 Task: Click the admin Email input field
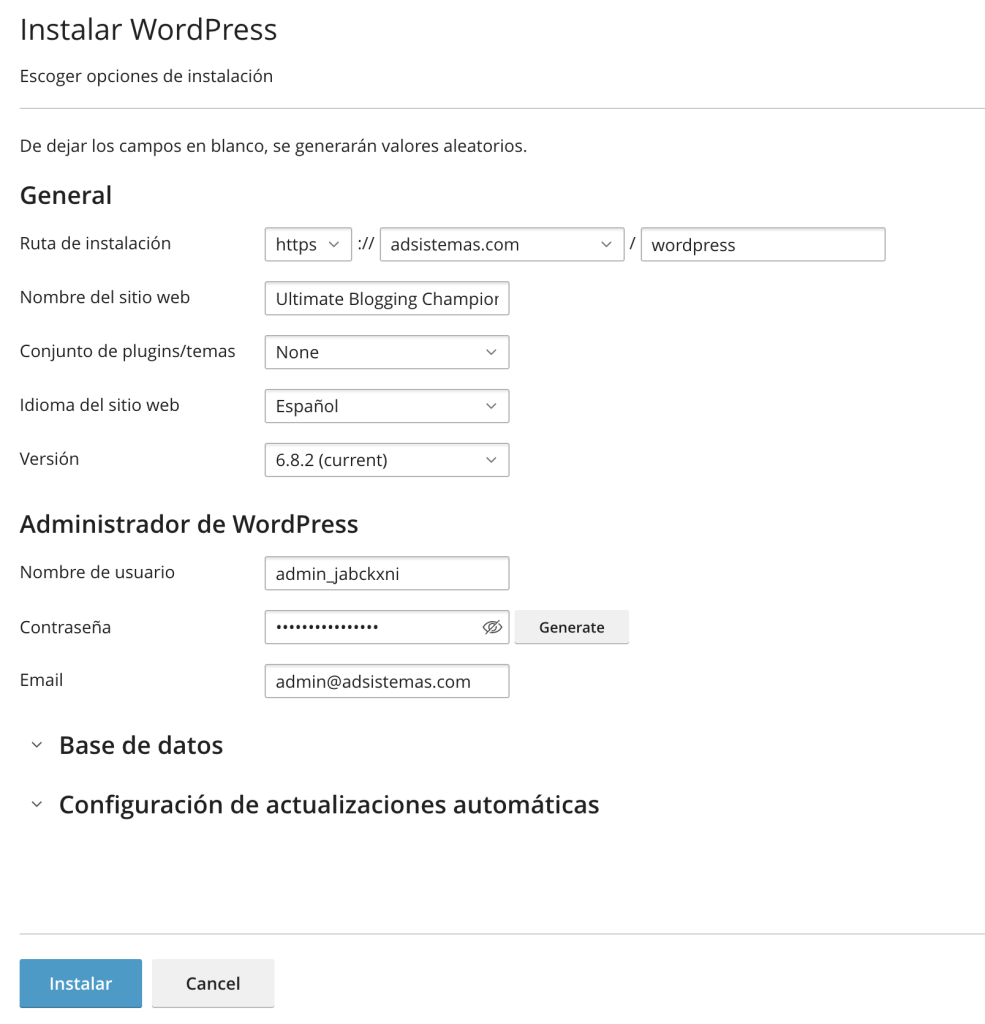point(387,681)
